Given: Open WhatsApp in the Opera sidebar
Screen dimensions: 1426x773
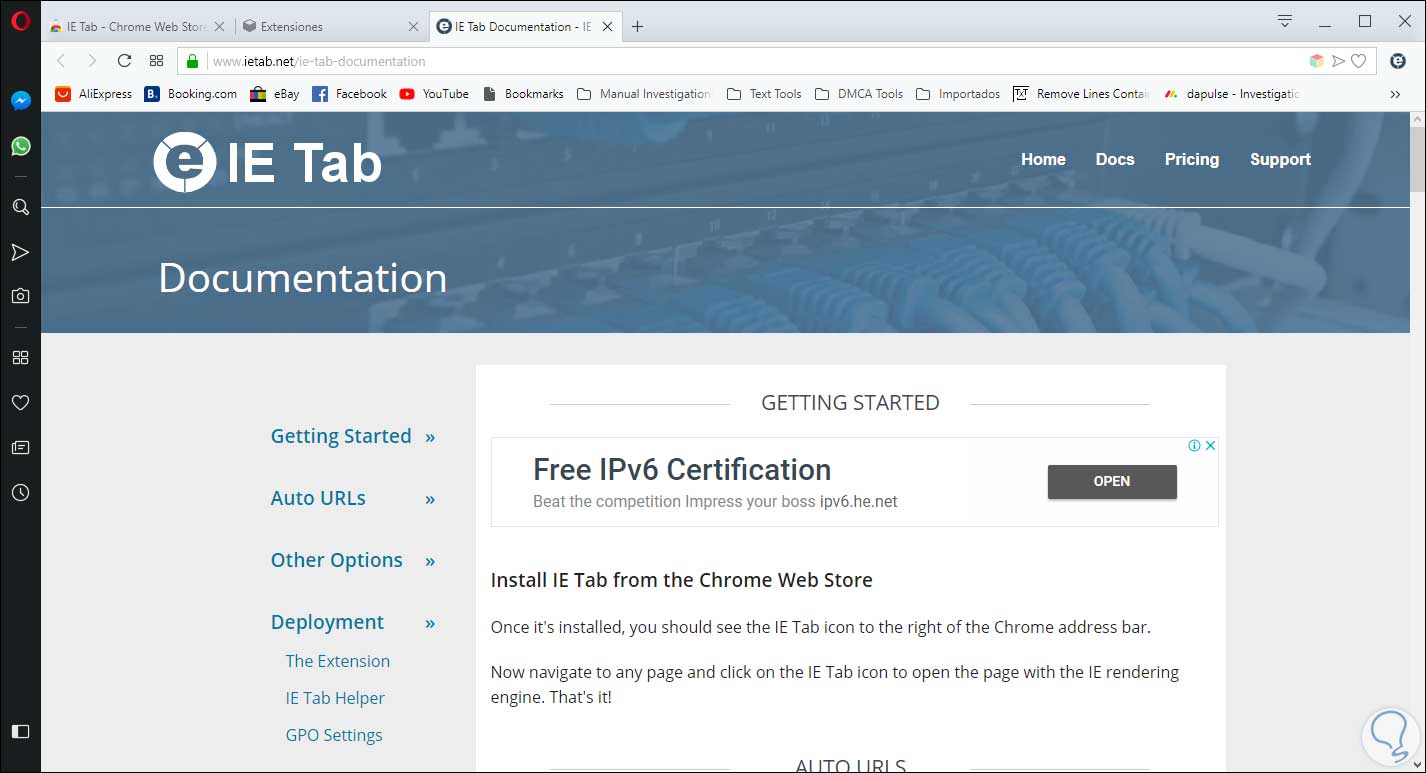Looking at the screenshot, I should pyautogui.click(x=20, y=146).
